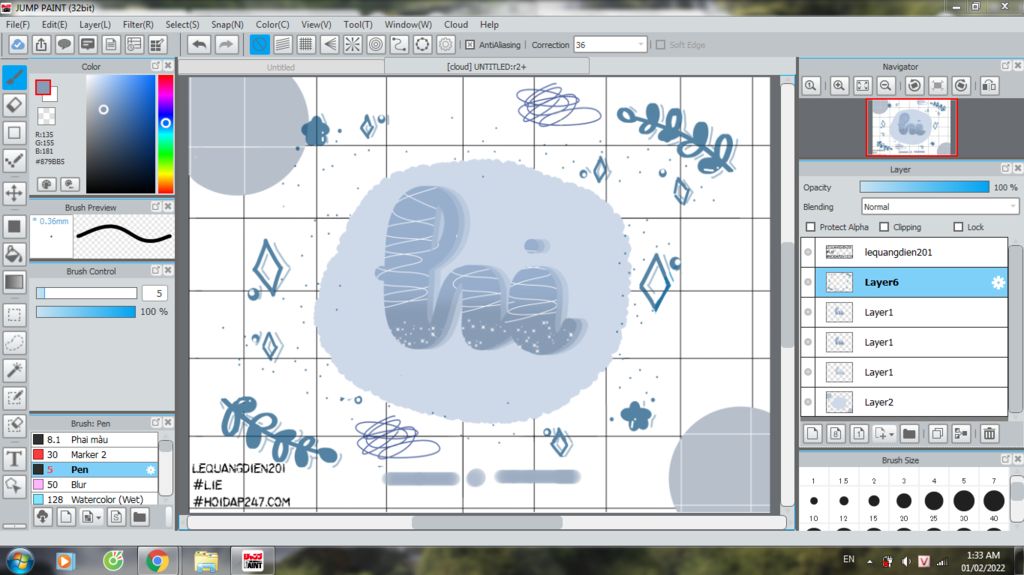
Task: Hide the lequangdien201 layer
Action: point(808,252)
